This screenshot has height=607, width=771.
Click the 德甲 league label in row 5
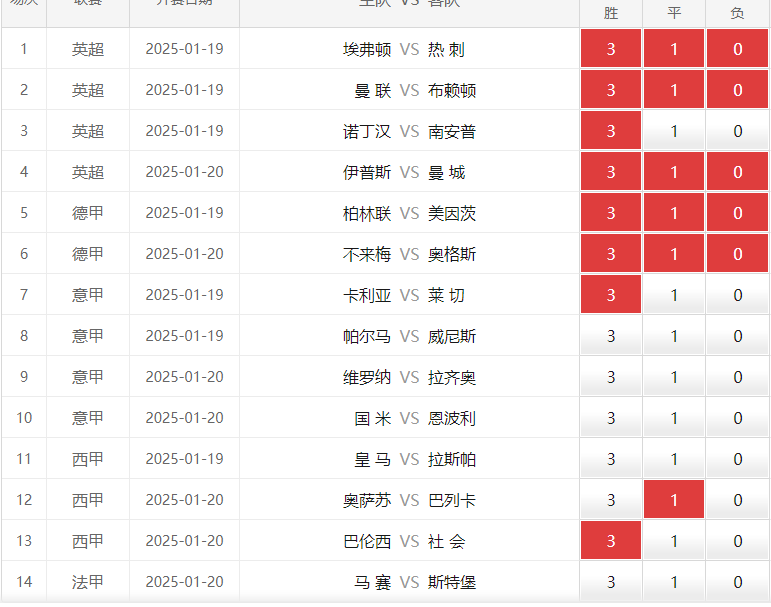click(88, 213)
